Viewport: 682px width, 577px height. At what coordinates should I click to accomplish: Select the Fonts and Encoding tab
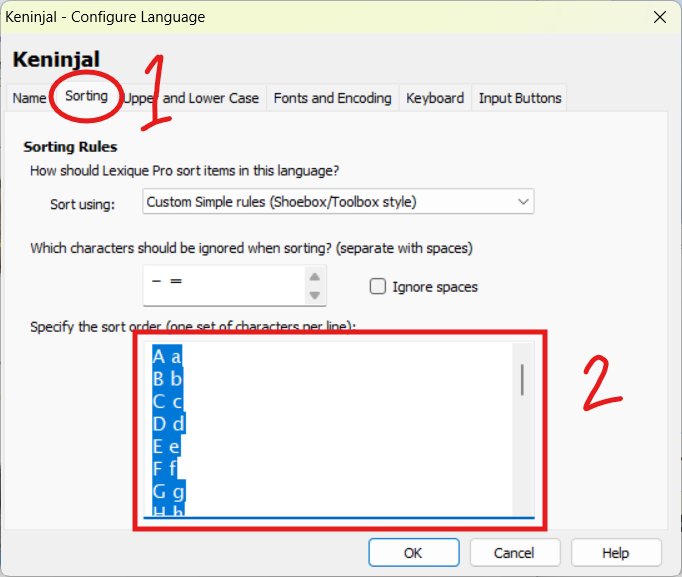click(332, 98)
